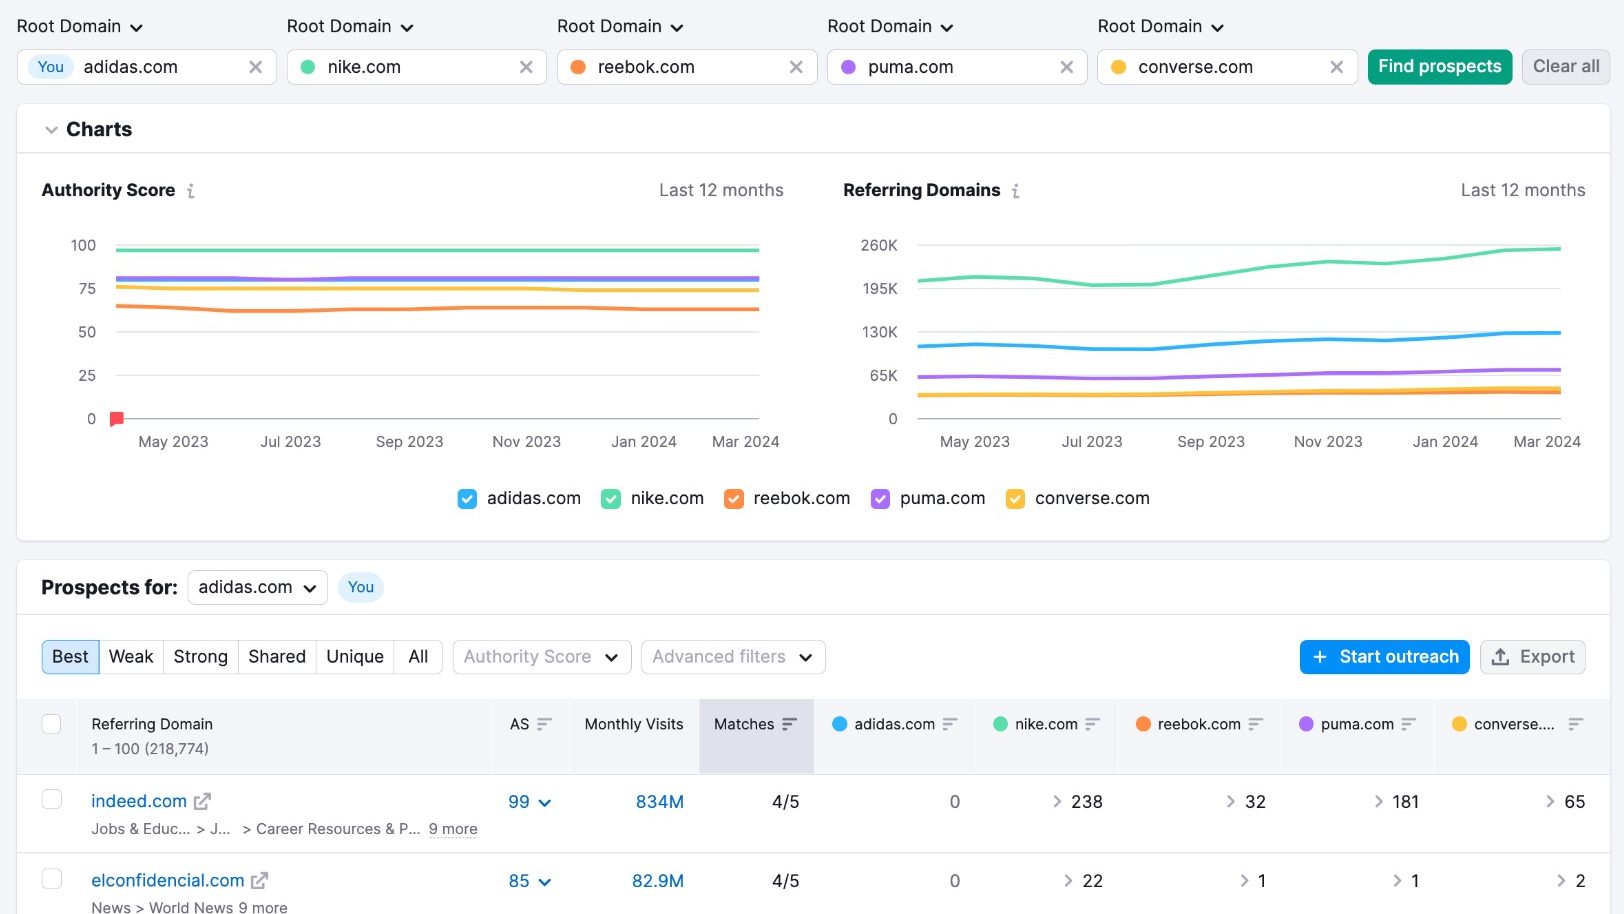Open the Authority Score filter dropdown

tap(542, 657)
